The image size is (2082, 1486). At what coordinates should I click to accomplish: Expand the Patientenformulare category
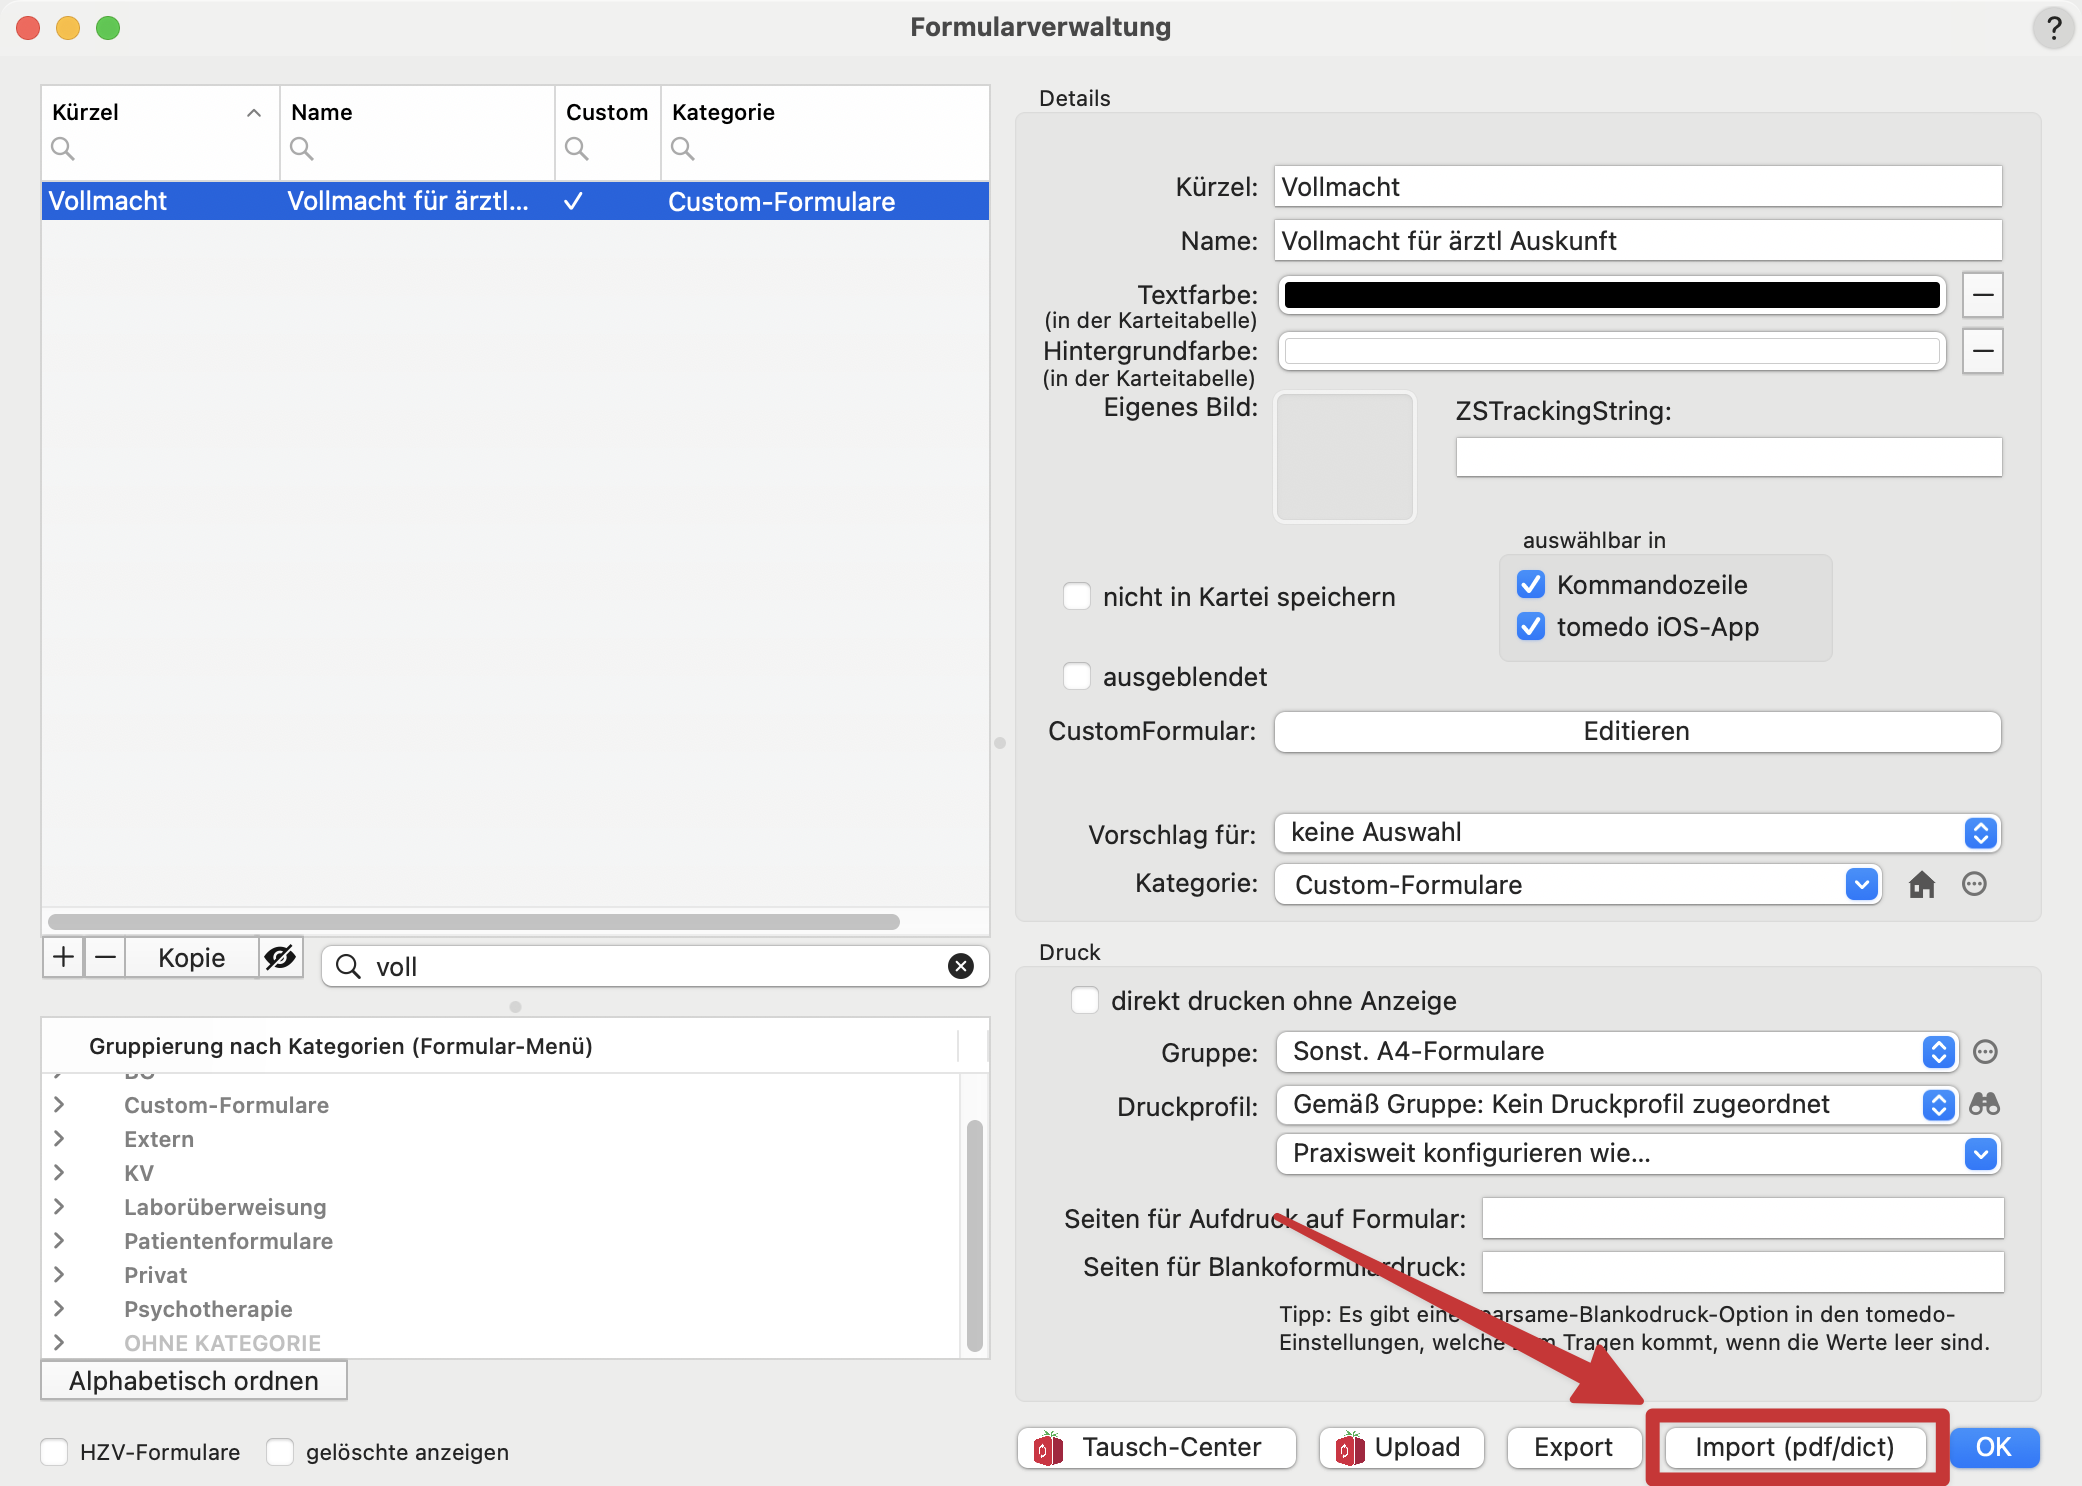(x=59, y=1241)
